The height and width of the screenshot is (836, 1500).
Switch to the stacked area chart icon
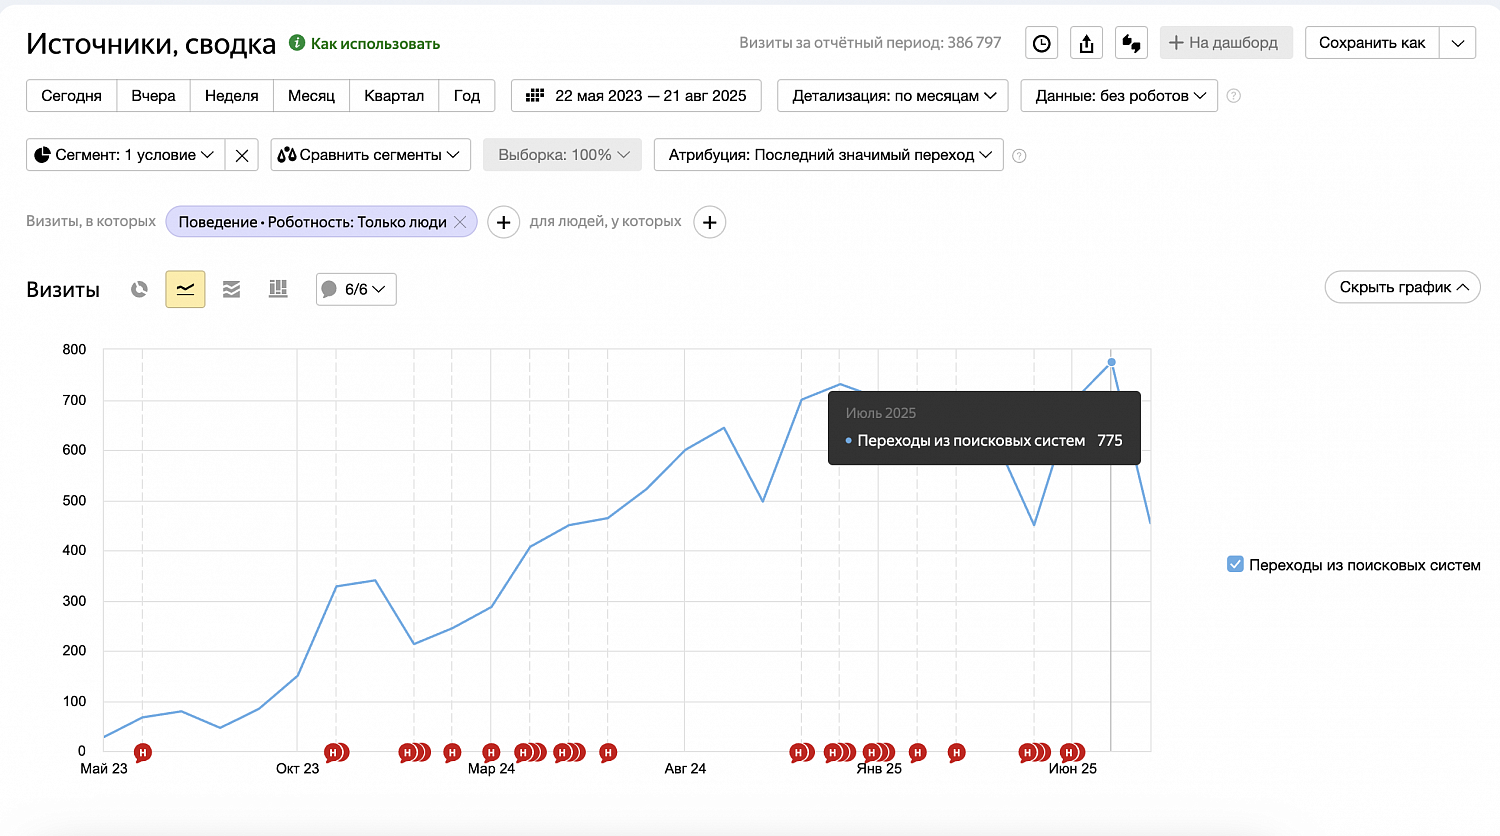click(x=231, y=289)
